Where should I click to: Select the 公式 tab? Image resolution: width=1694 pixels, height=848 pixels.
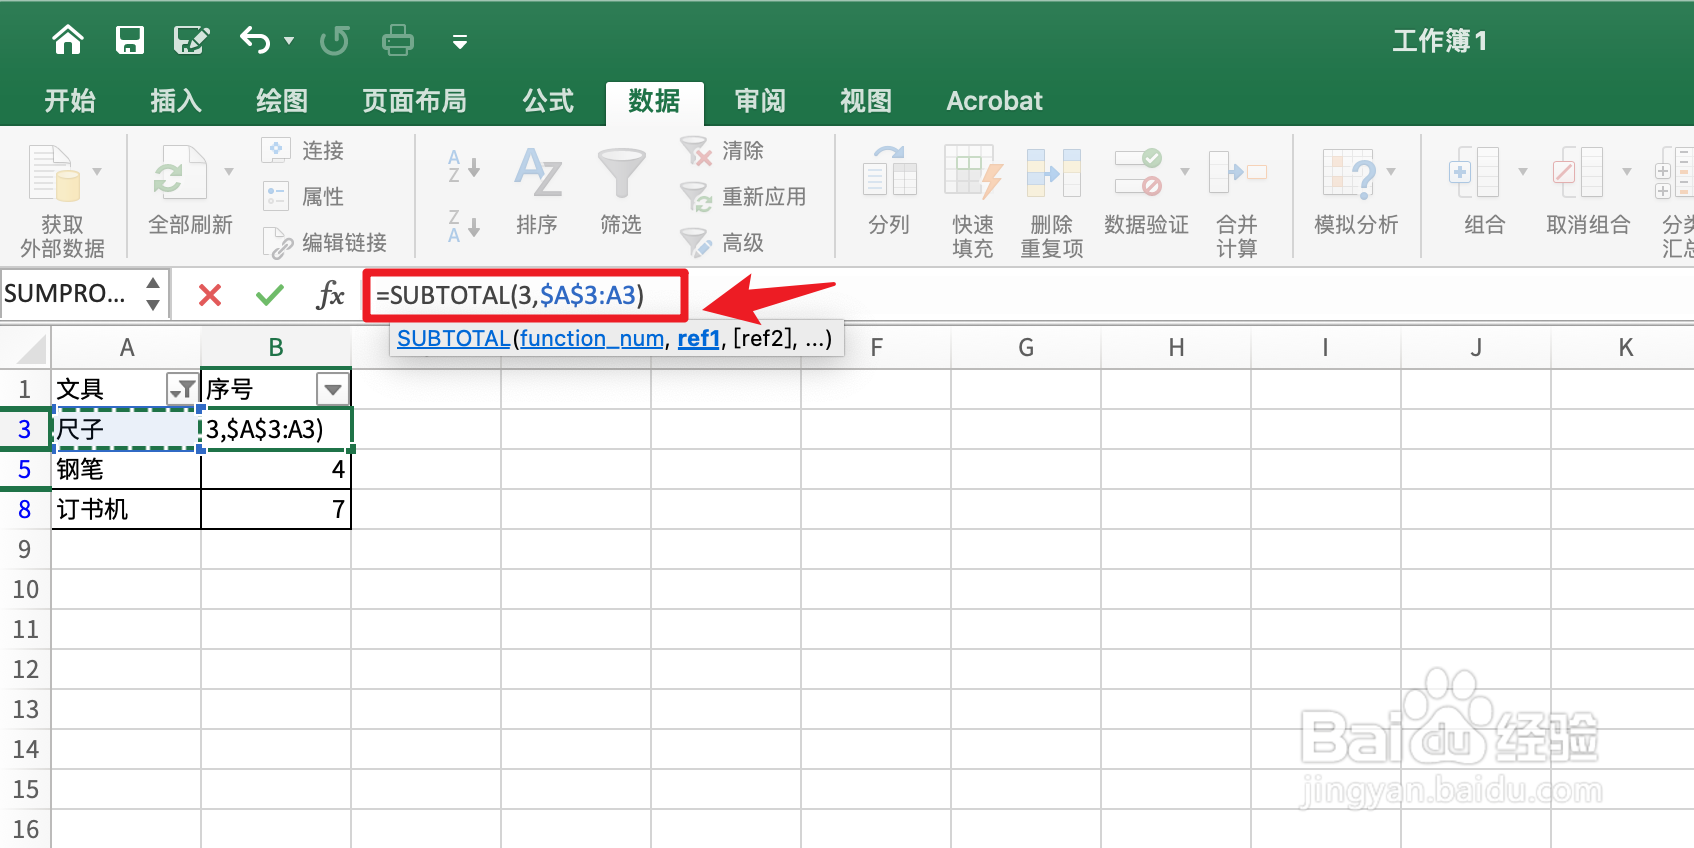[548, 101]
